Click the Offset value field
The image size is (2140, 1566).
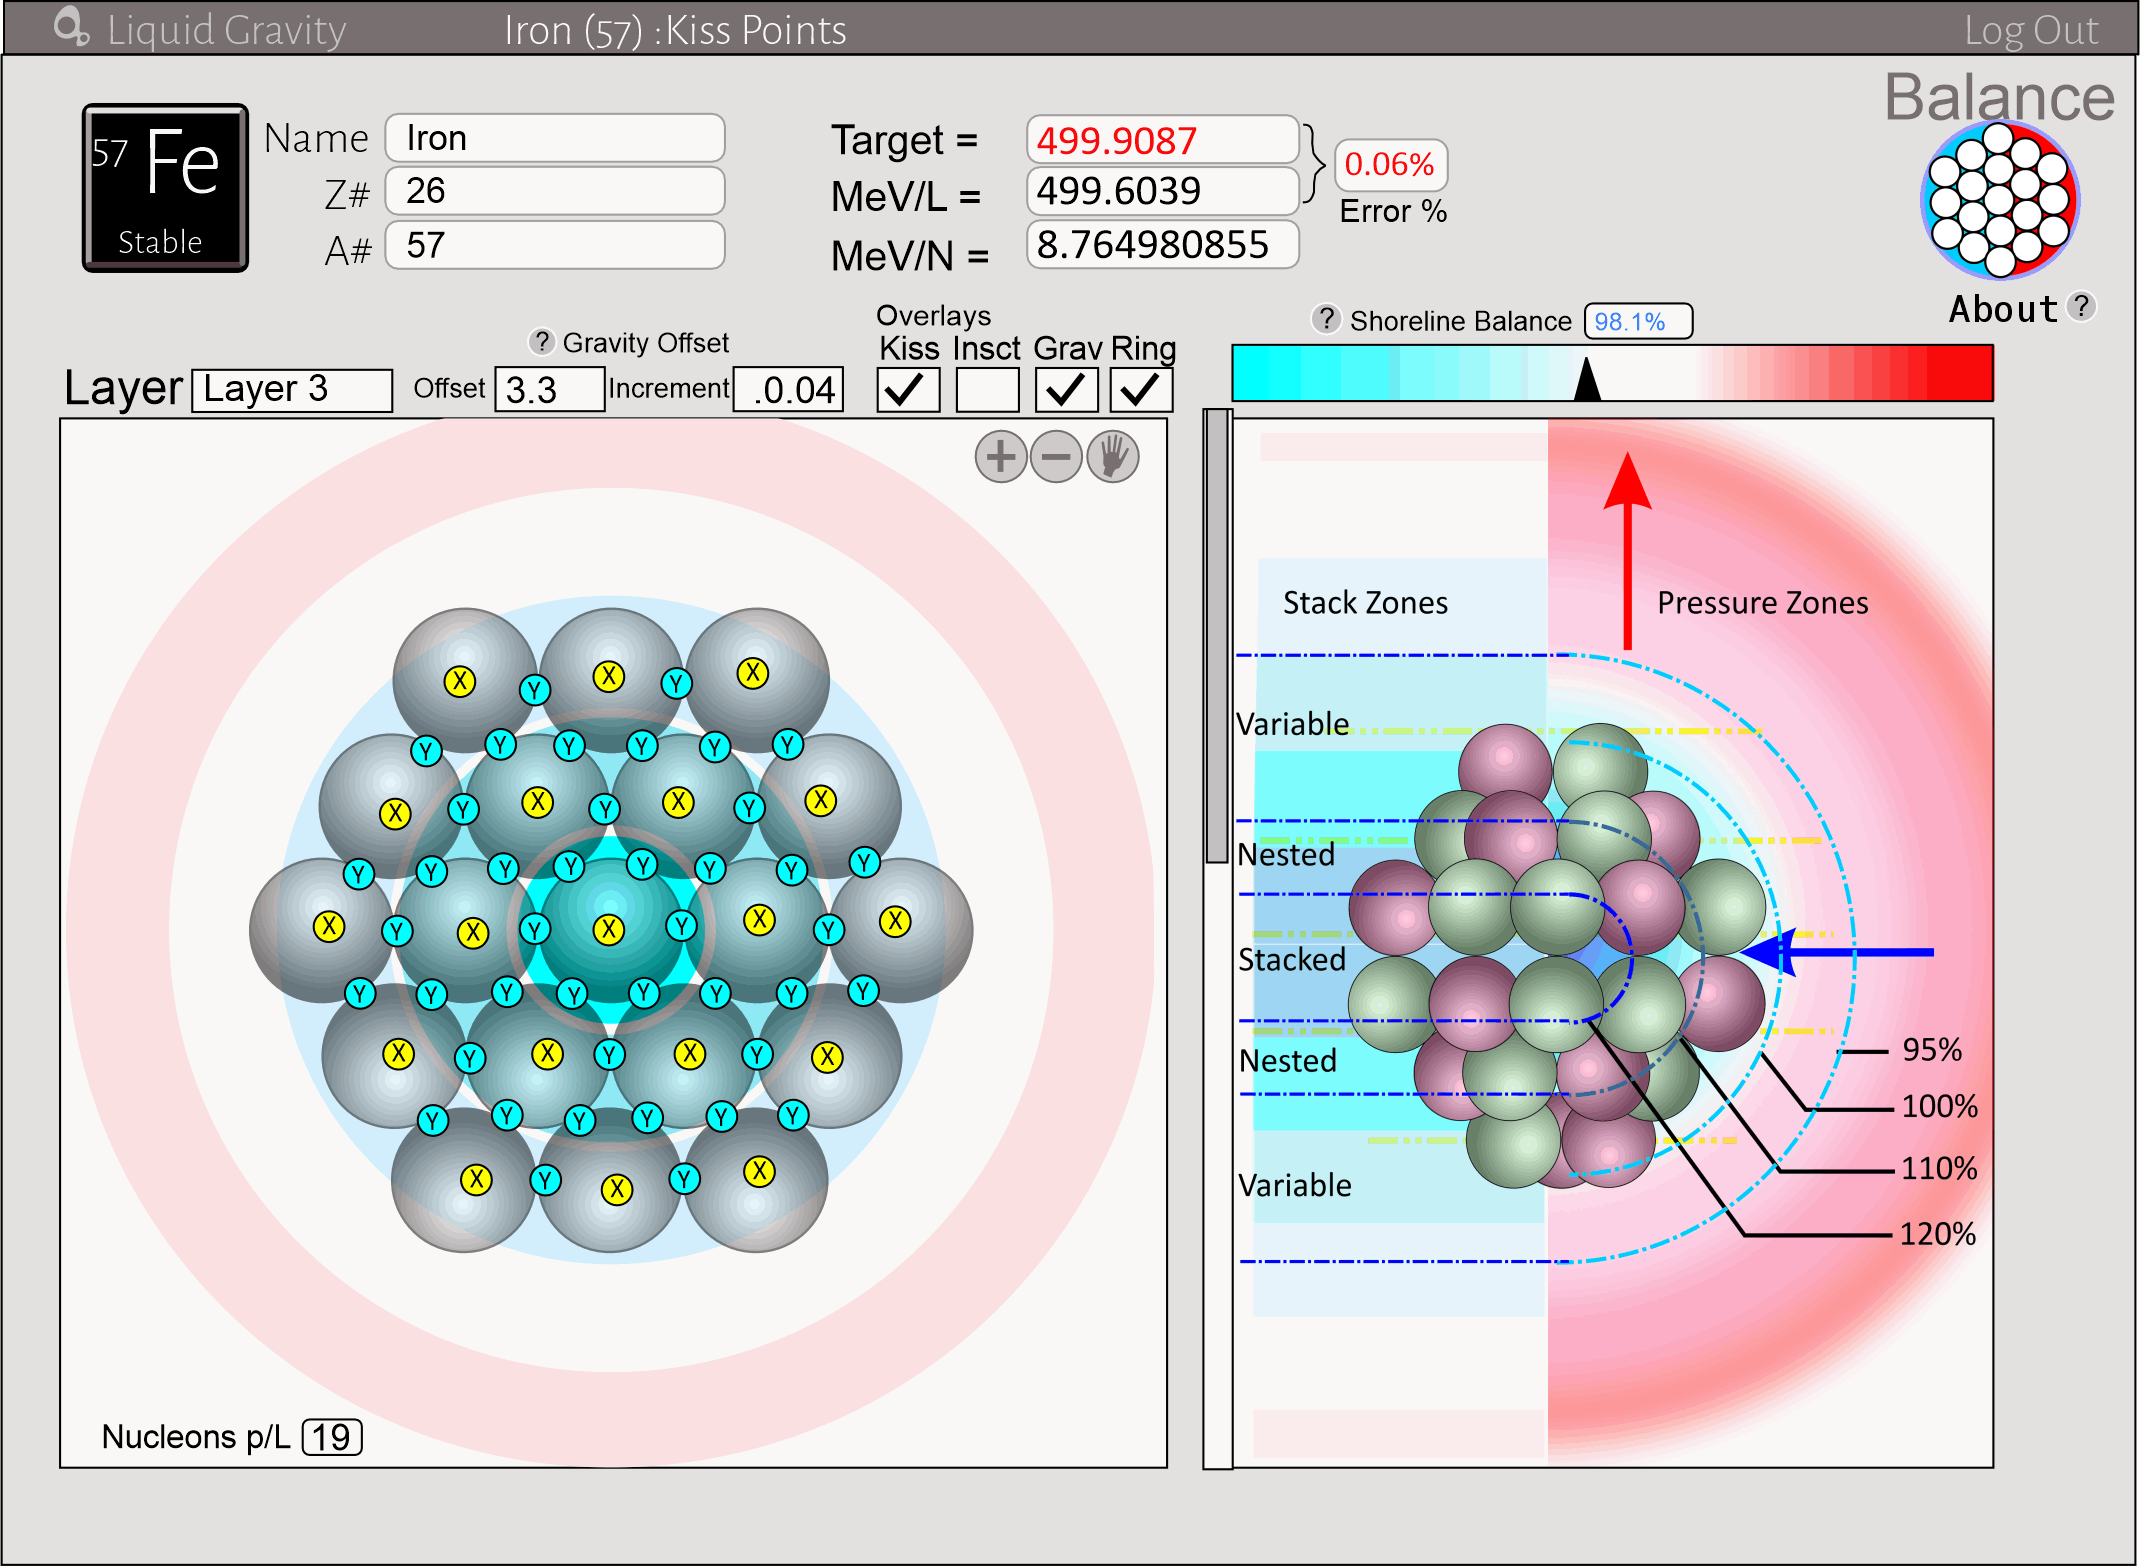tap(549, 390)
